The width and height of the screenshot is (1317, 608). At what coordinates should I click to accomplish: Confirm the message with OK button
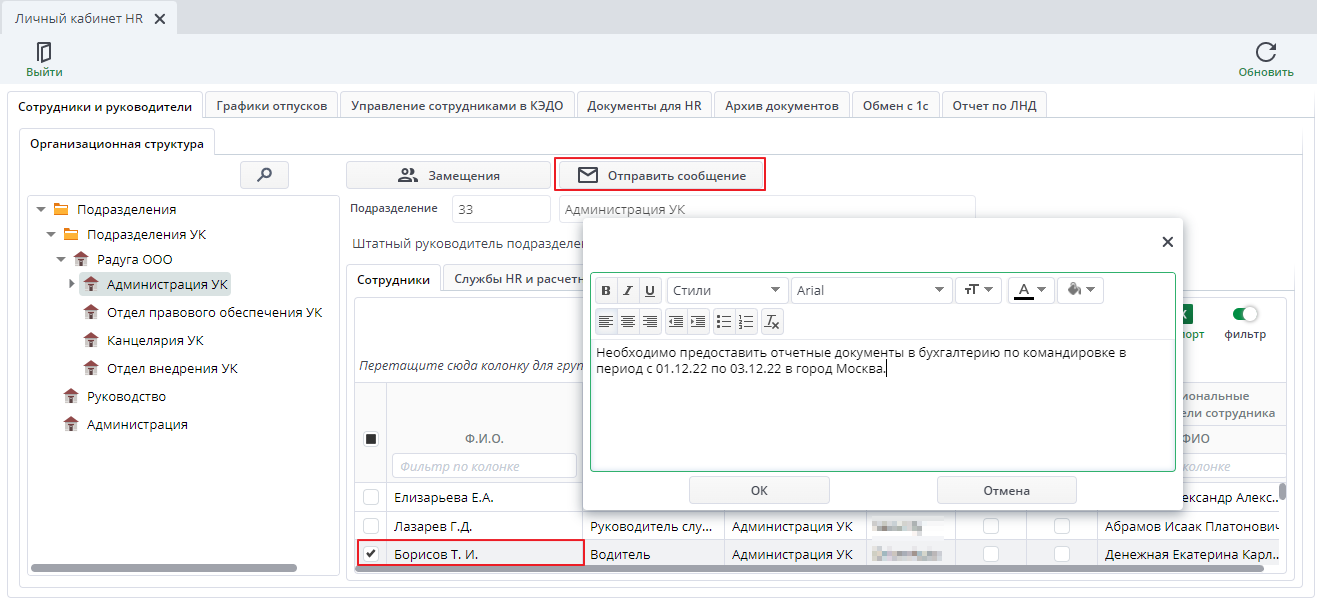[759, 490]
